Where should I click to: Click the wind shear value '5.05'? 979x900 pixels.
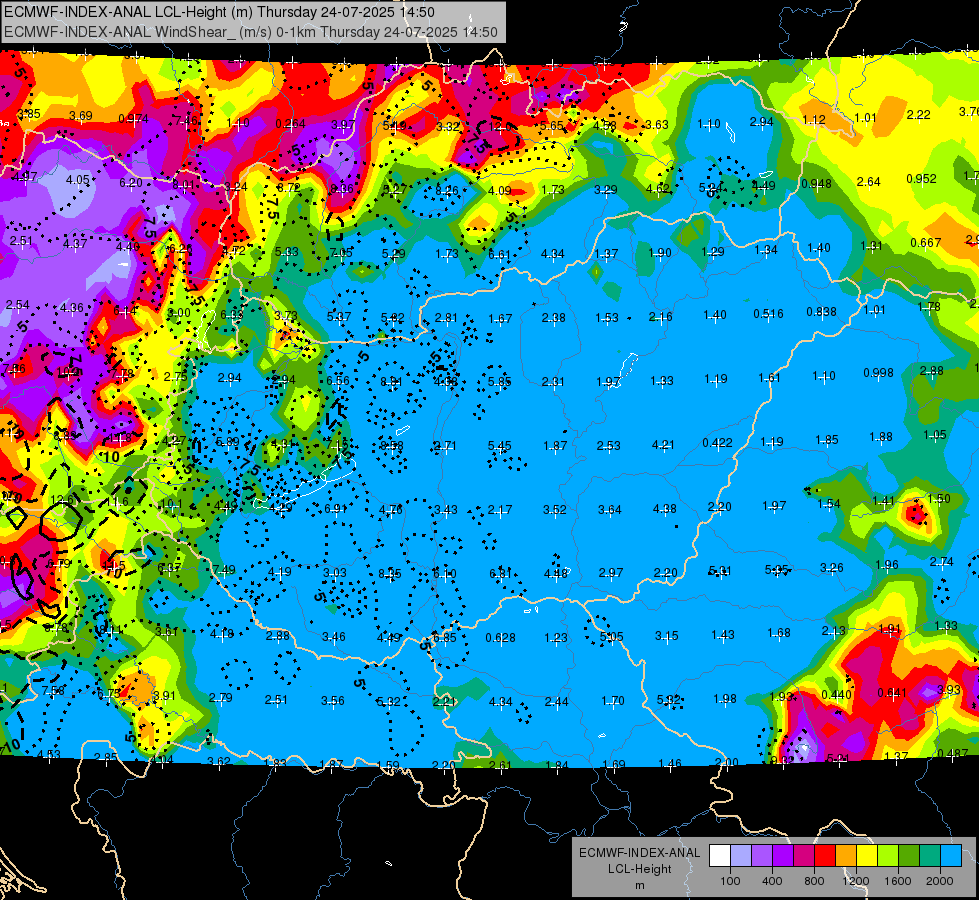coord(611,637)
